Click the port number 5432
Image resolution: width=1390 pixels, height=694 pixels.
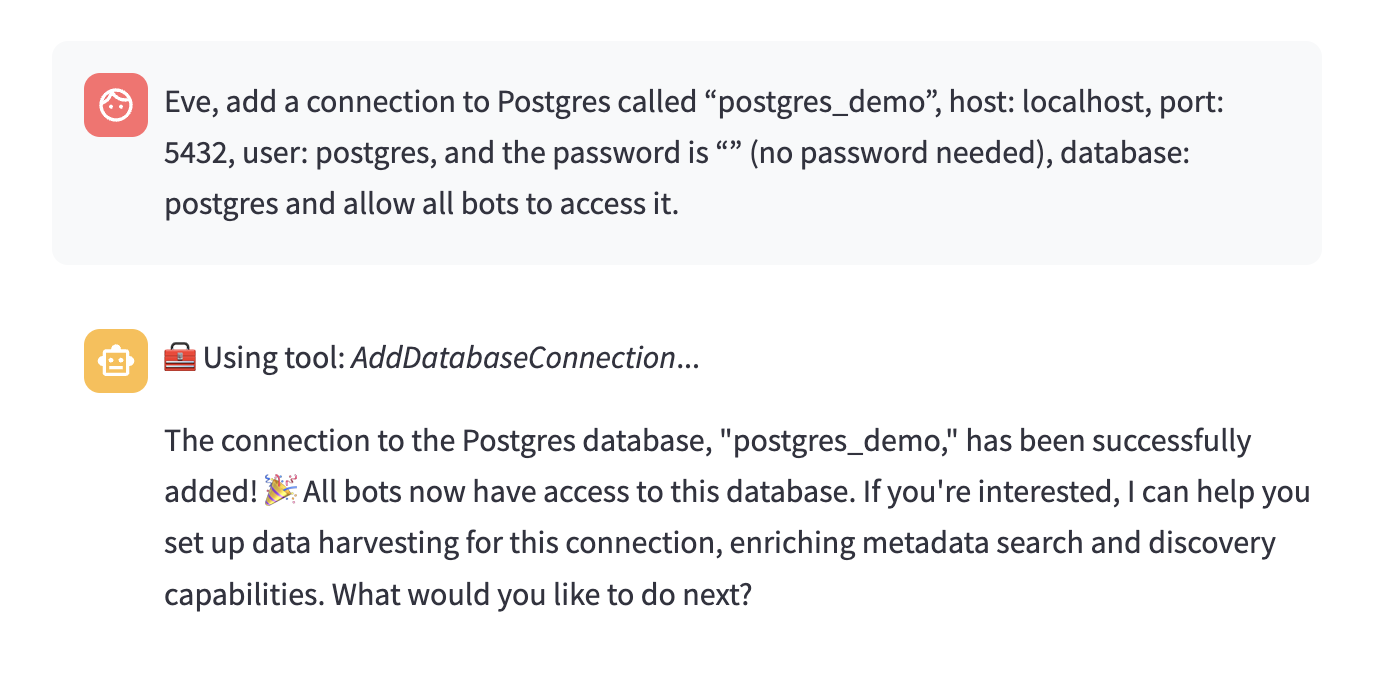click(197, 153)
